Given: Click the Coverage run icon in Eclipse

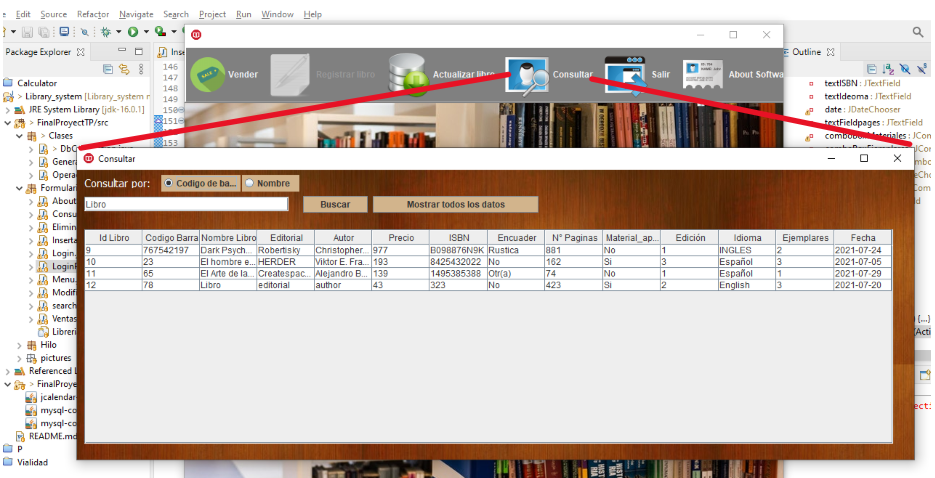Looking at the screenshot, I should [160, 32].
